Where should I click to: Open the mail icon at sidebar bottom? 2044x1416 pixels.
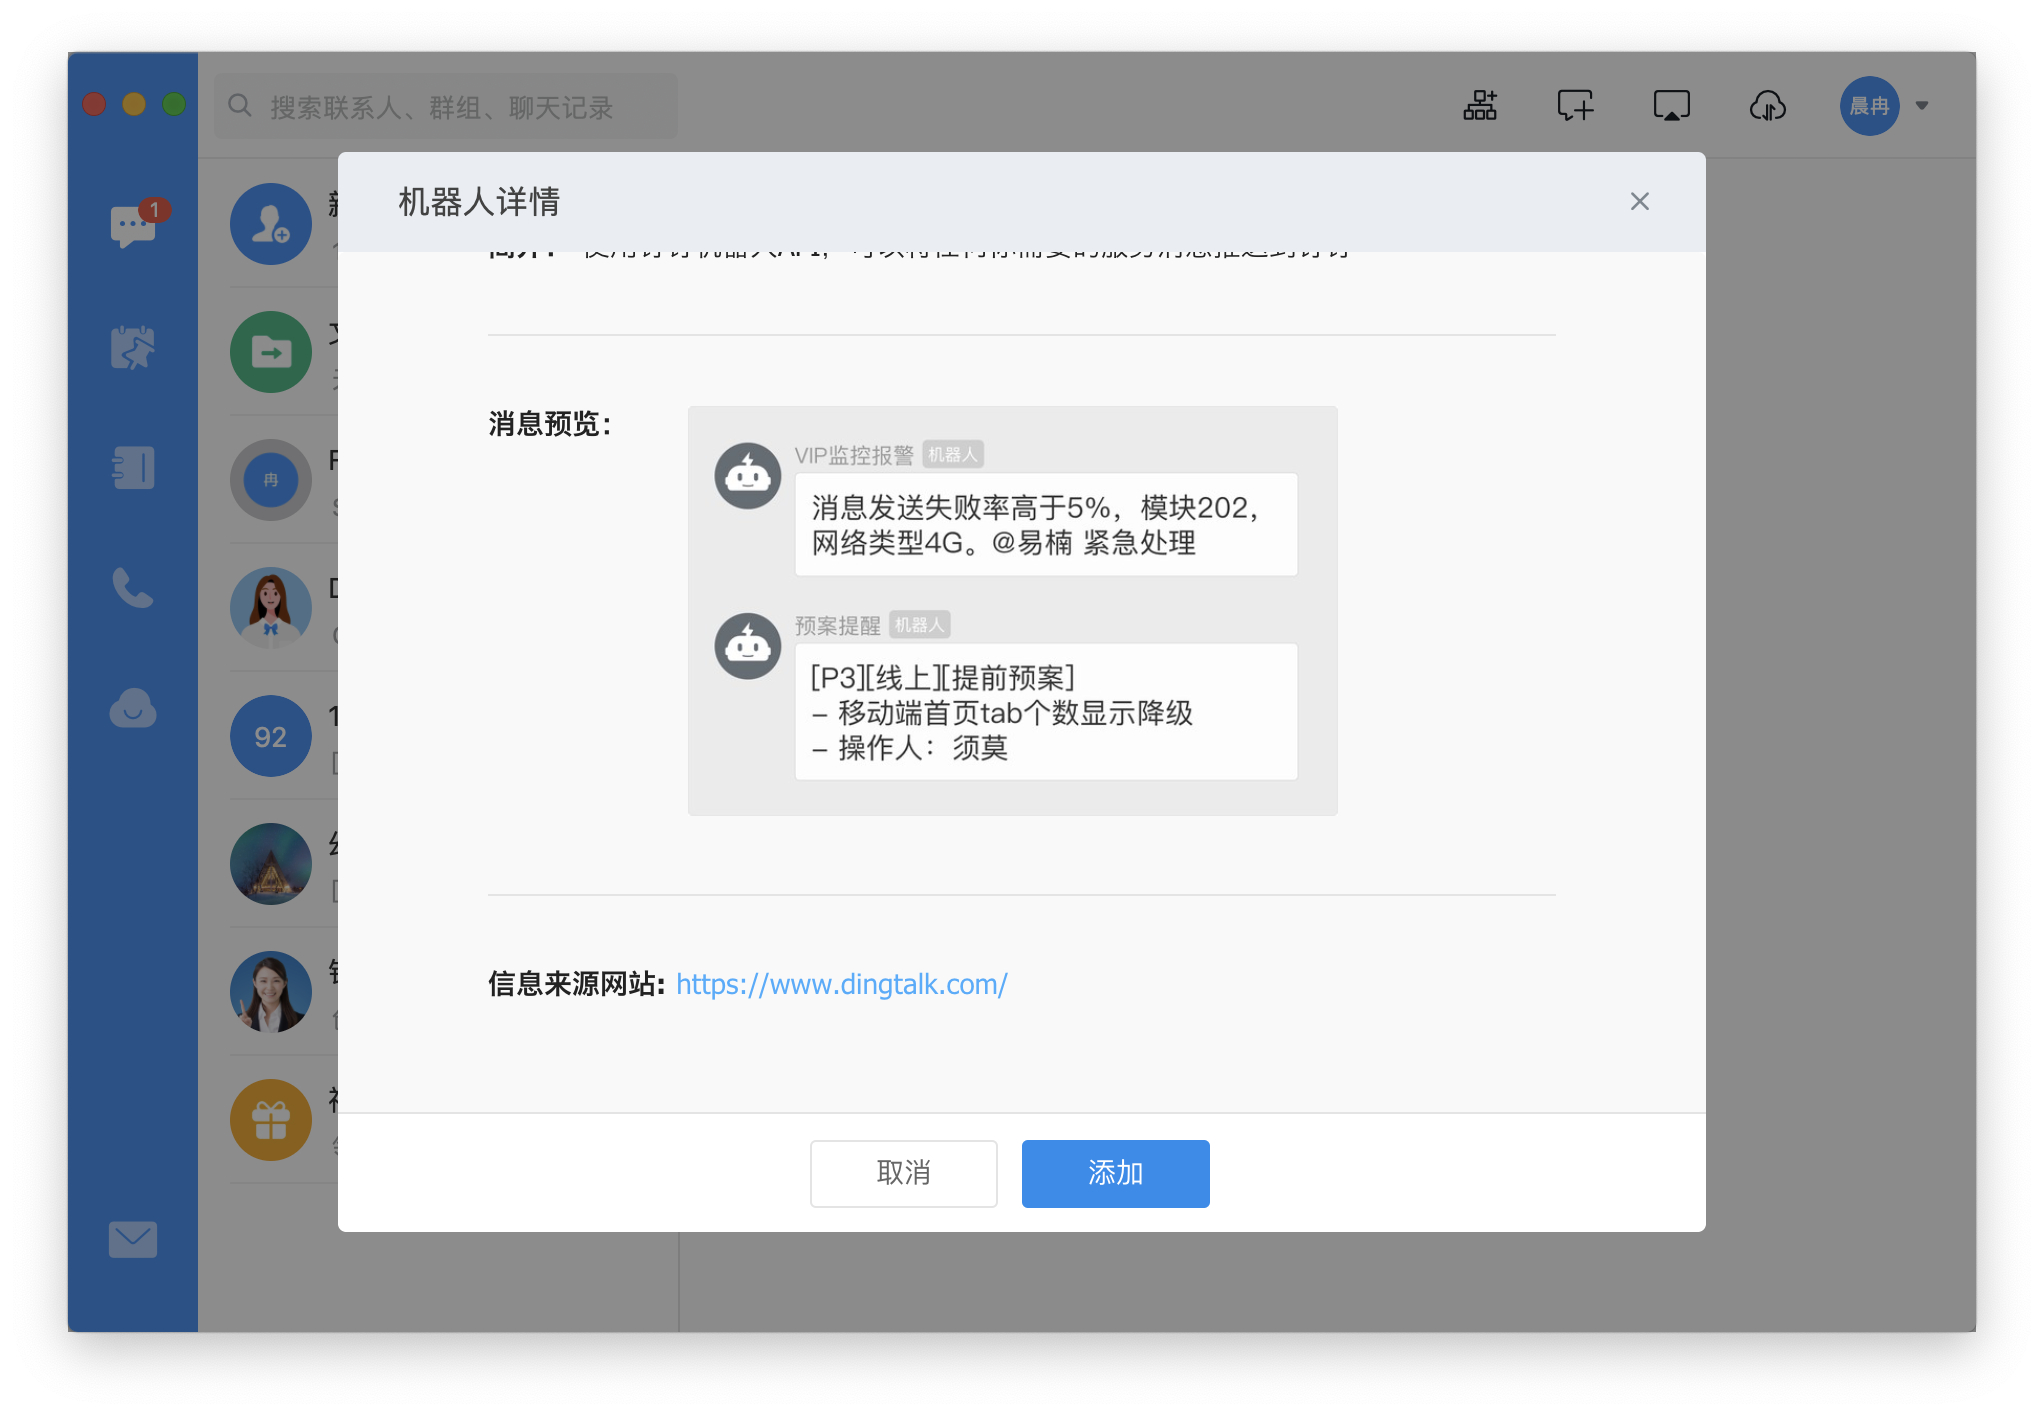click(x=133, y=1239)
